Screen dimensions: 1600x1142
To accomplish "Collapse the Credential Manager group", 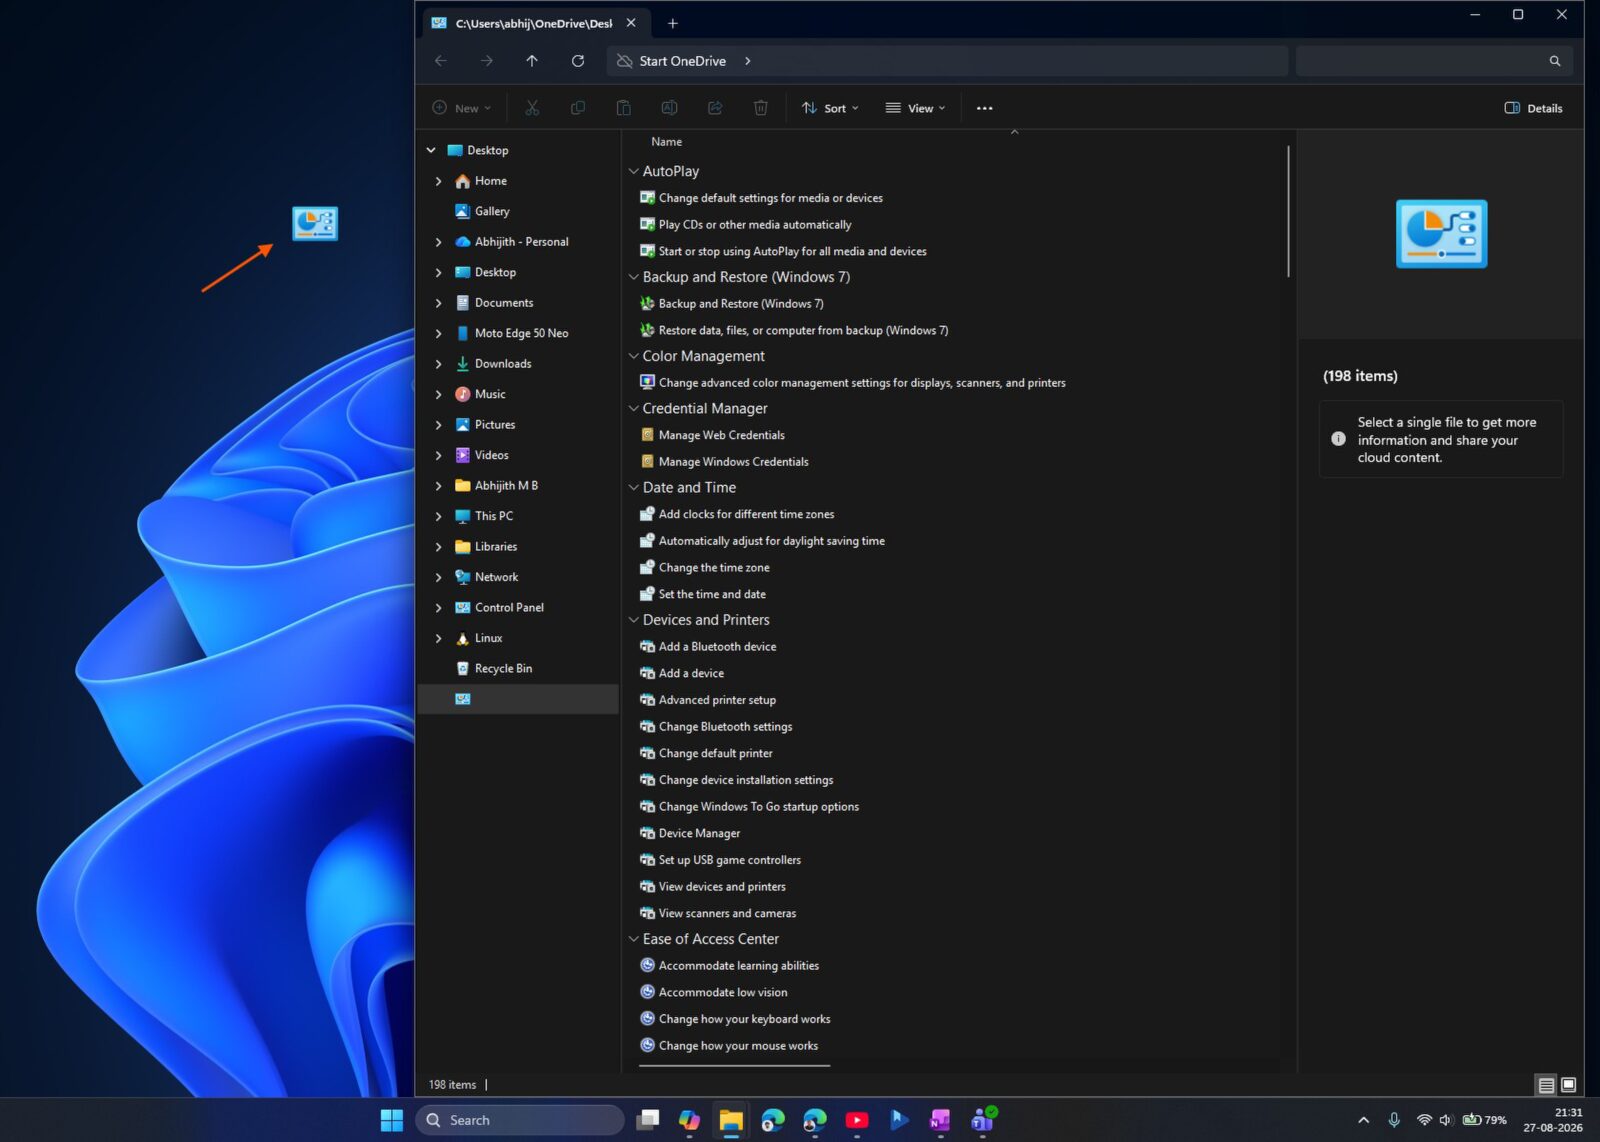I will click(633, 409).
